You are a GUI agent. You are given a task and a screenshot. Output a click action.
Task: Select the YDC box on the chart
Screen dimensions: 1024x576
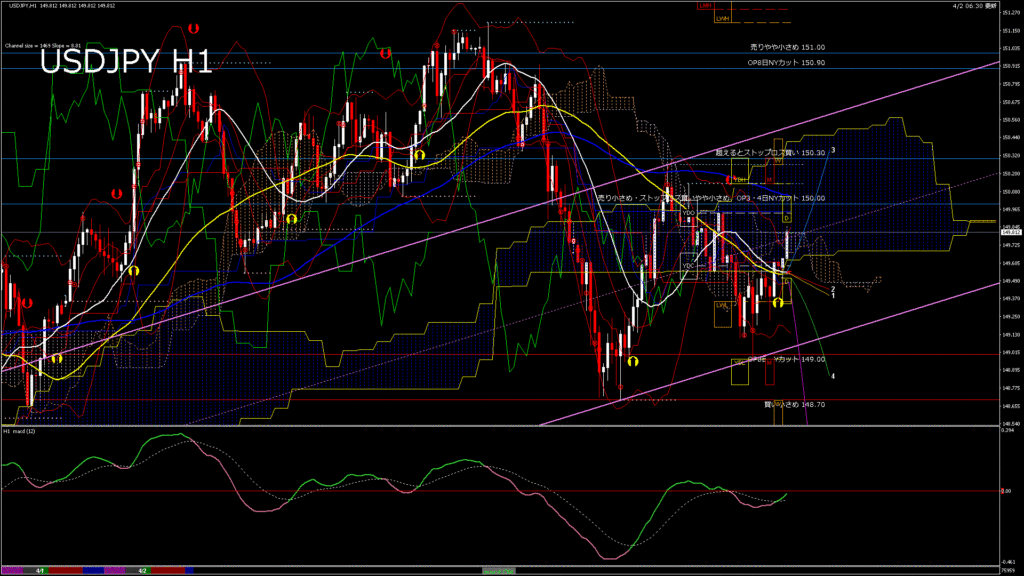click(x=688, y=266)
